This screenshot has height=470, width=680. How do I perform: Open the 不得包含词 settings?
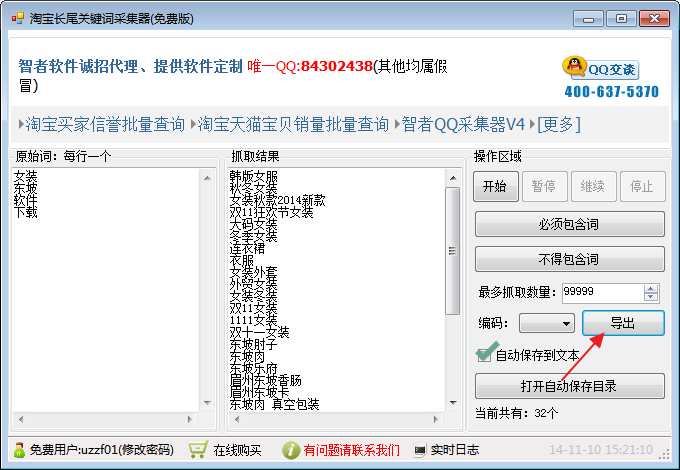pyautogui.click(x=569, y=259)
